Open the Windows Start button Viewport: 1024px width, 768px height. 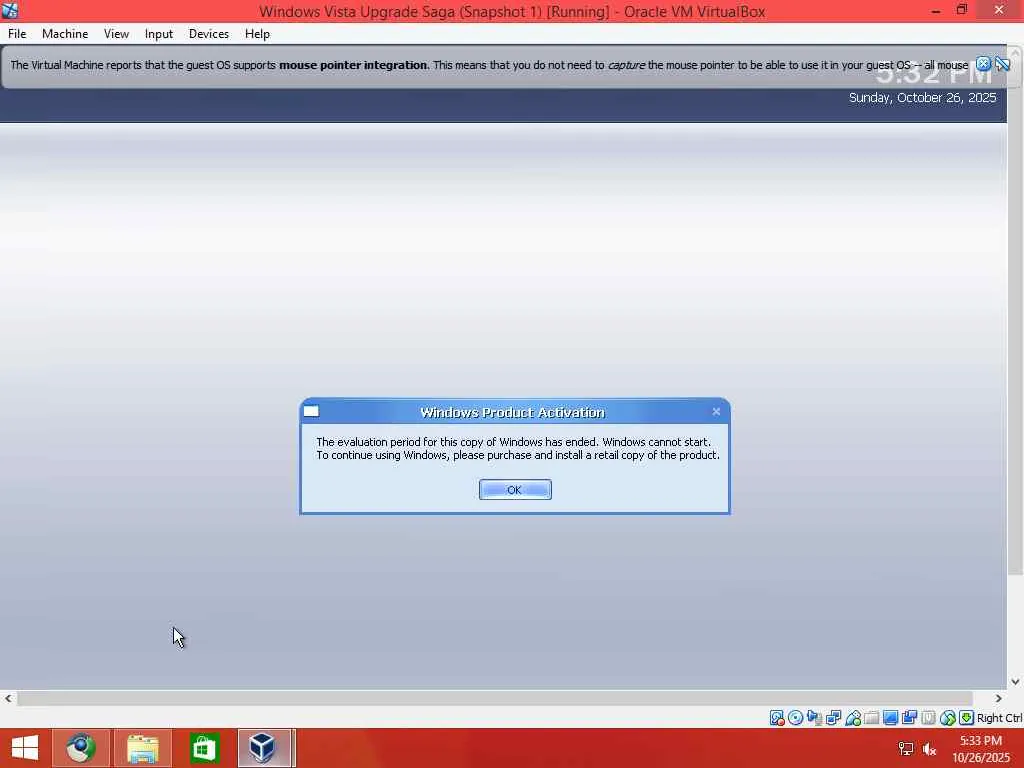(x=25, y=748)
